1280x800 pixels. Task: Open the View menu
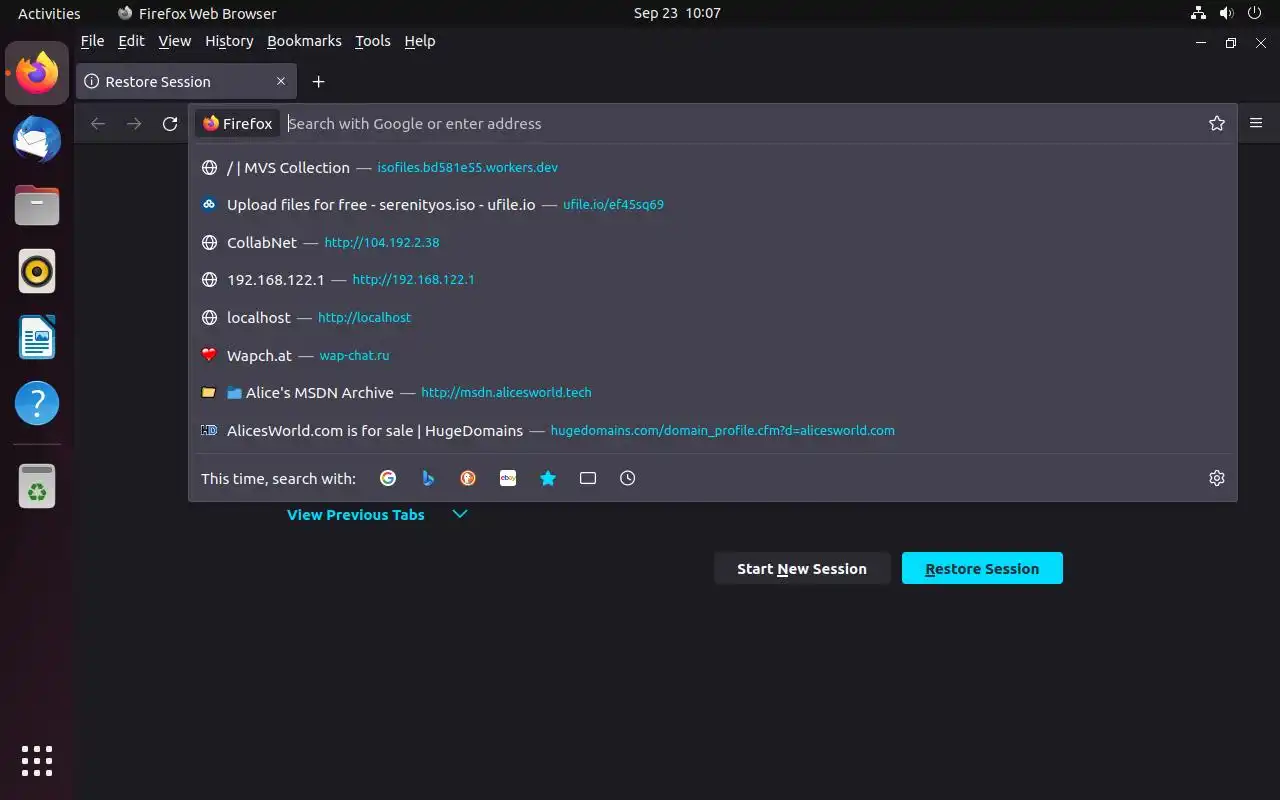click(174, 41)
